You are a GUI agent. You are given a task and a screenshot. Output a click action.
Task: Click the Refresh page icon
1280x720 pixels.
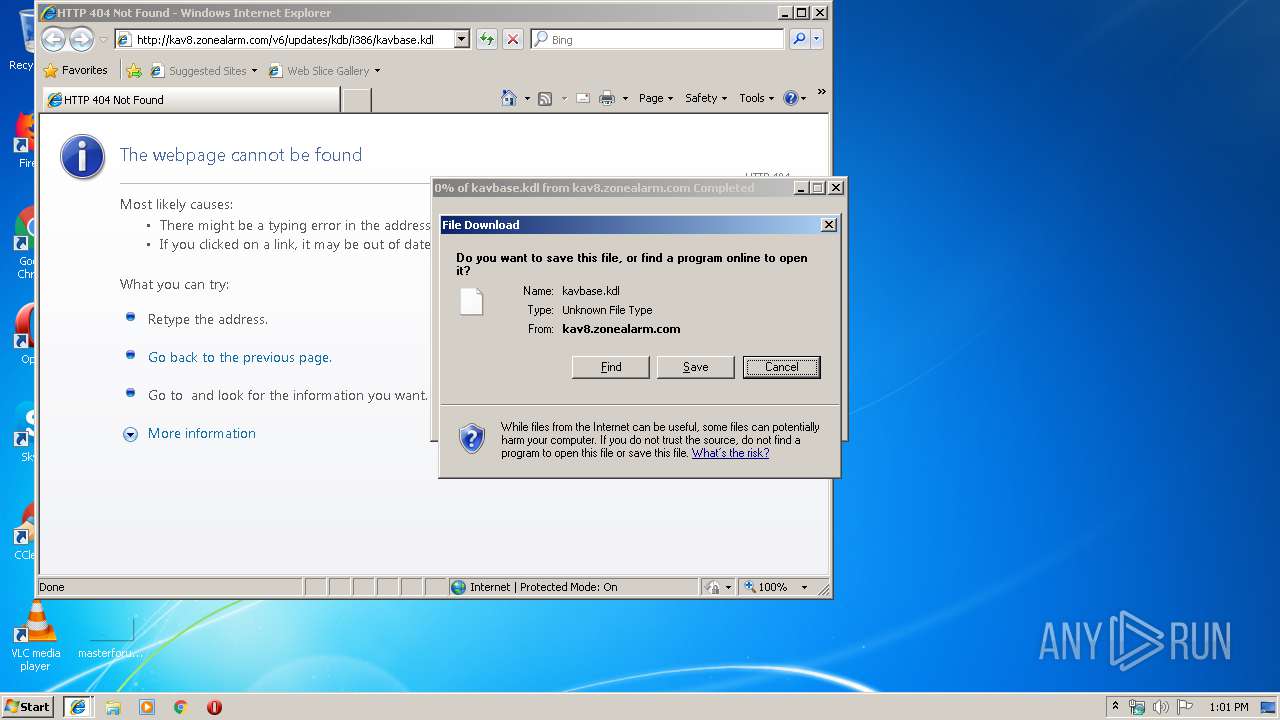[x=486, y=39]
